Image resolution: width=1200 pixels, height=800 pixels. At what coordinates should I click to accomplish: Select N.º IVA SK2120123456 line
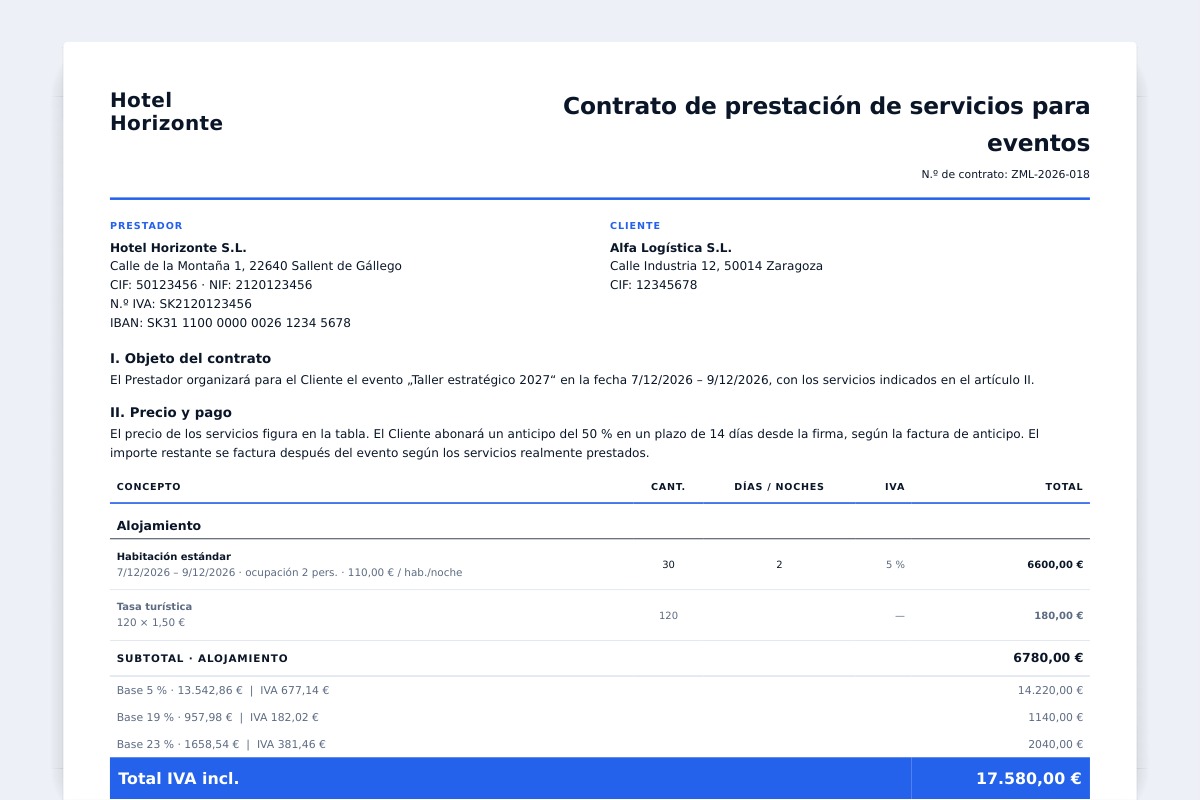[x=181, y=304]
